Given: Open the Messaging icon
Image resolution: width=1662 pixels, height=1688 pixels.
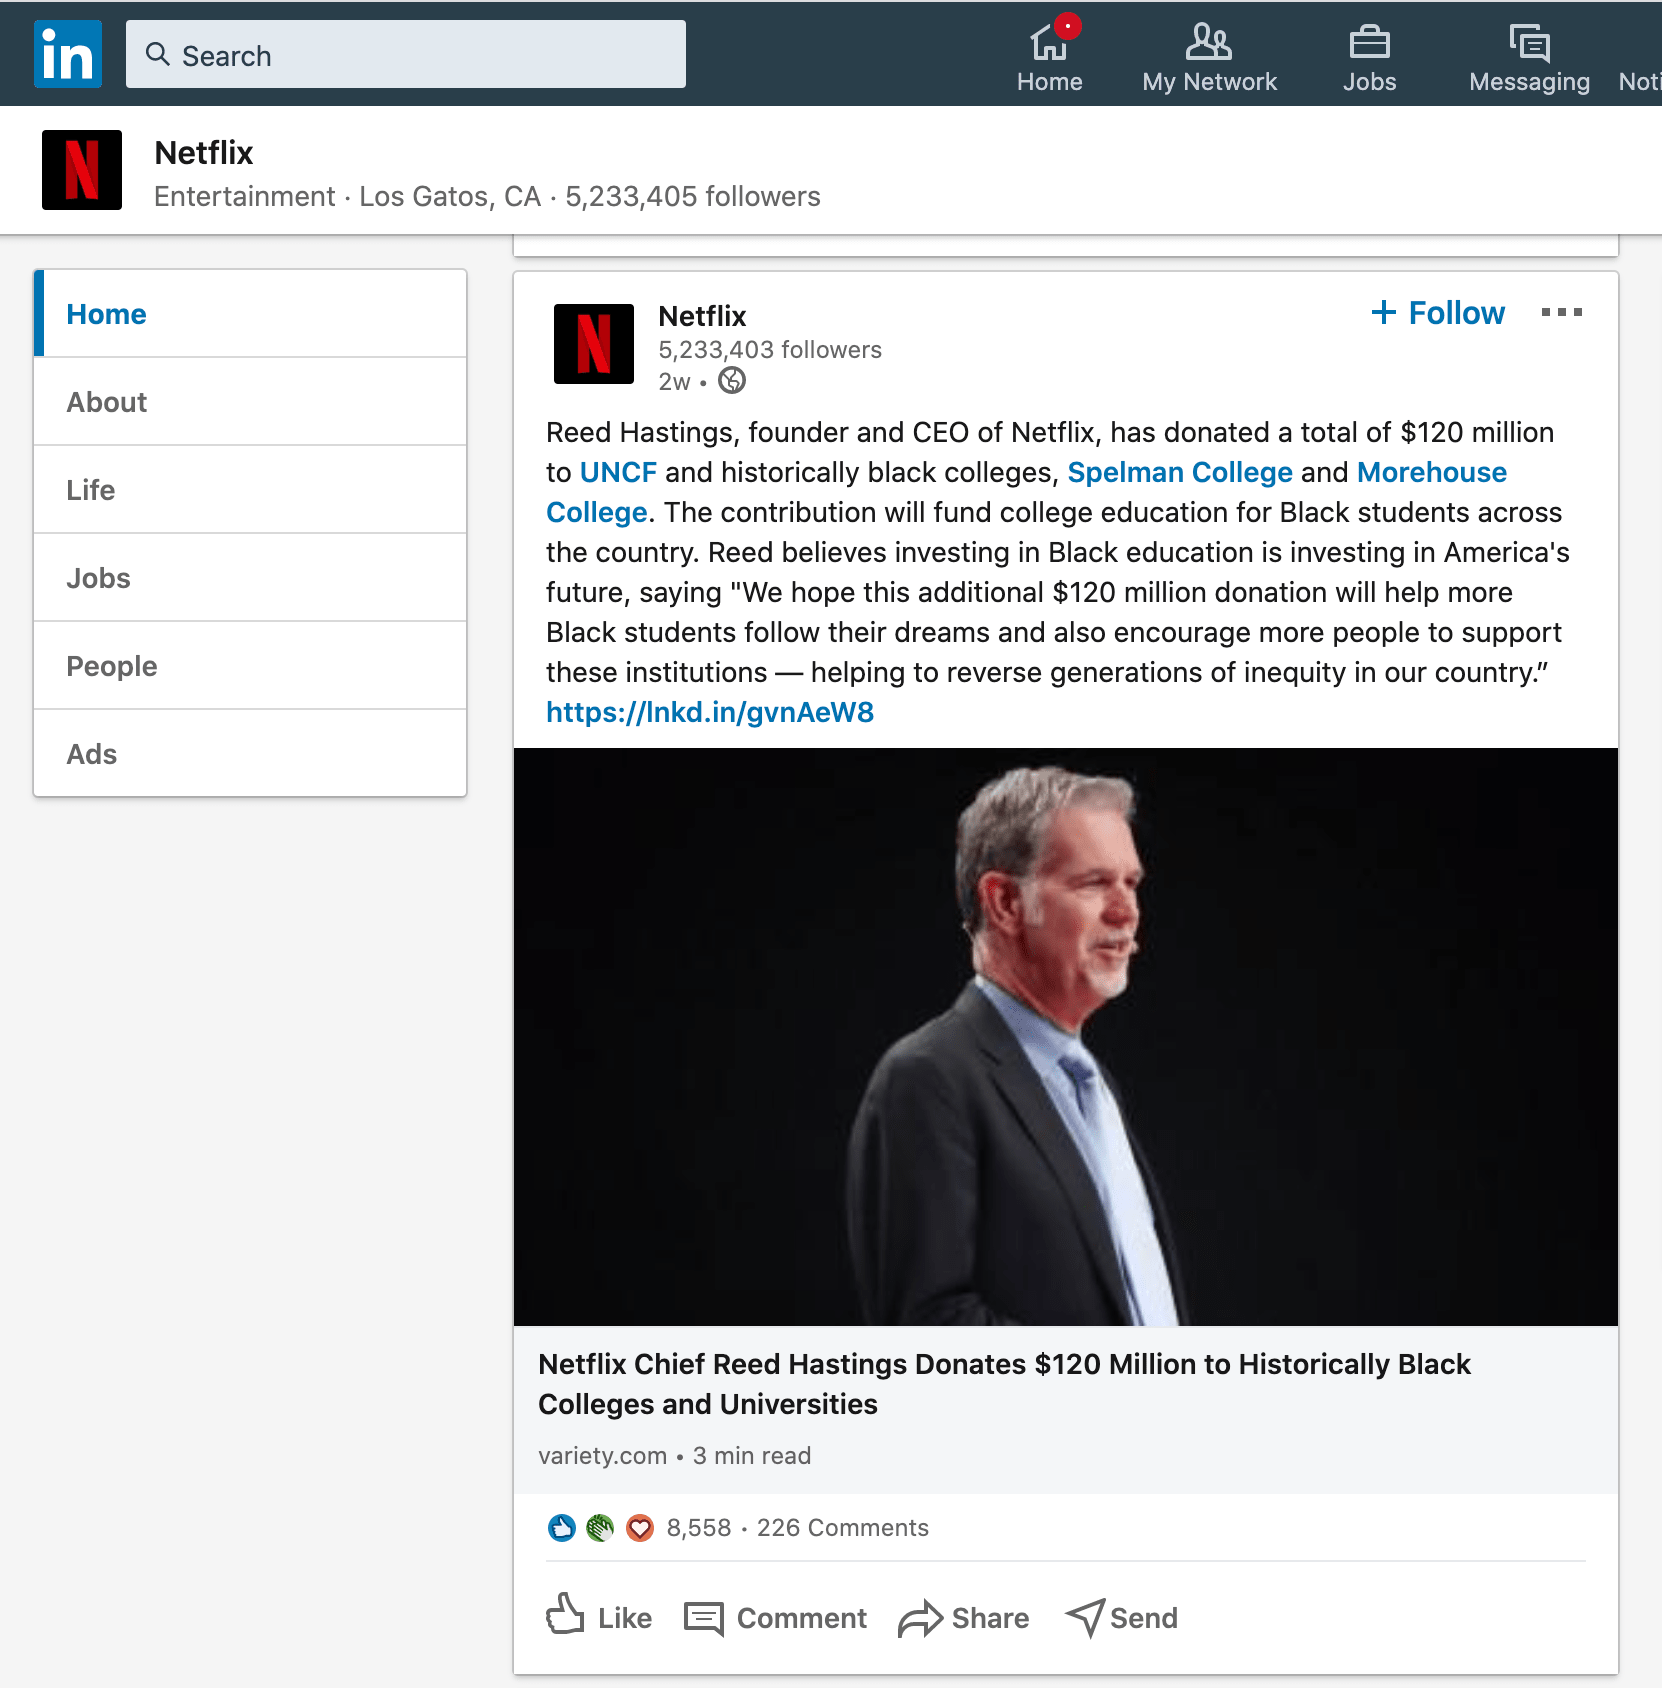Looking at the screenshot, I should pos(1529,56).
